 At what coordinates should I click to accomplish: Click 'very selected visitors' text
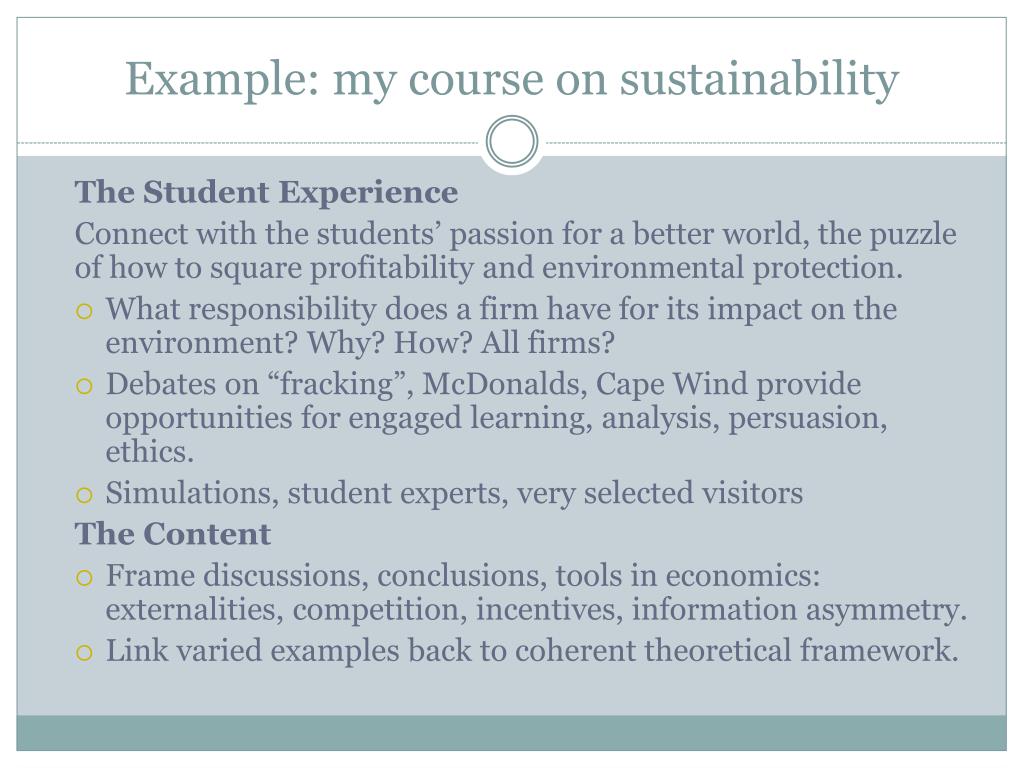coord(660,494)
